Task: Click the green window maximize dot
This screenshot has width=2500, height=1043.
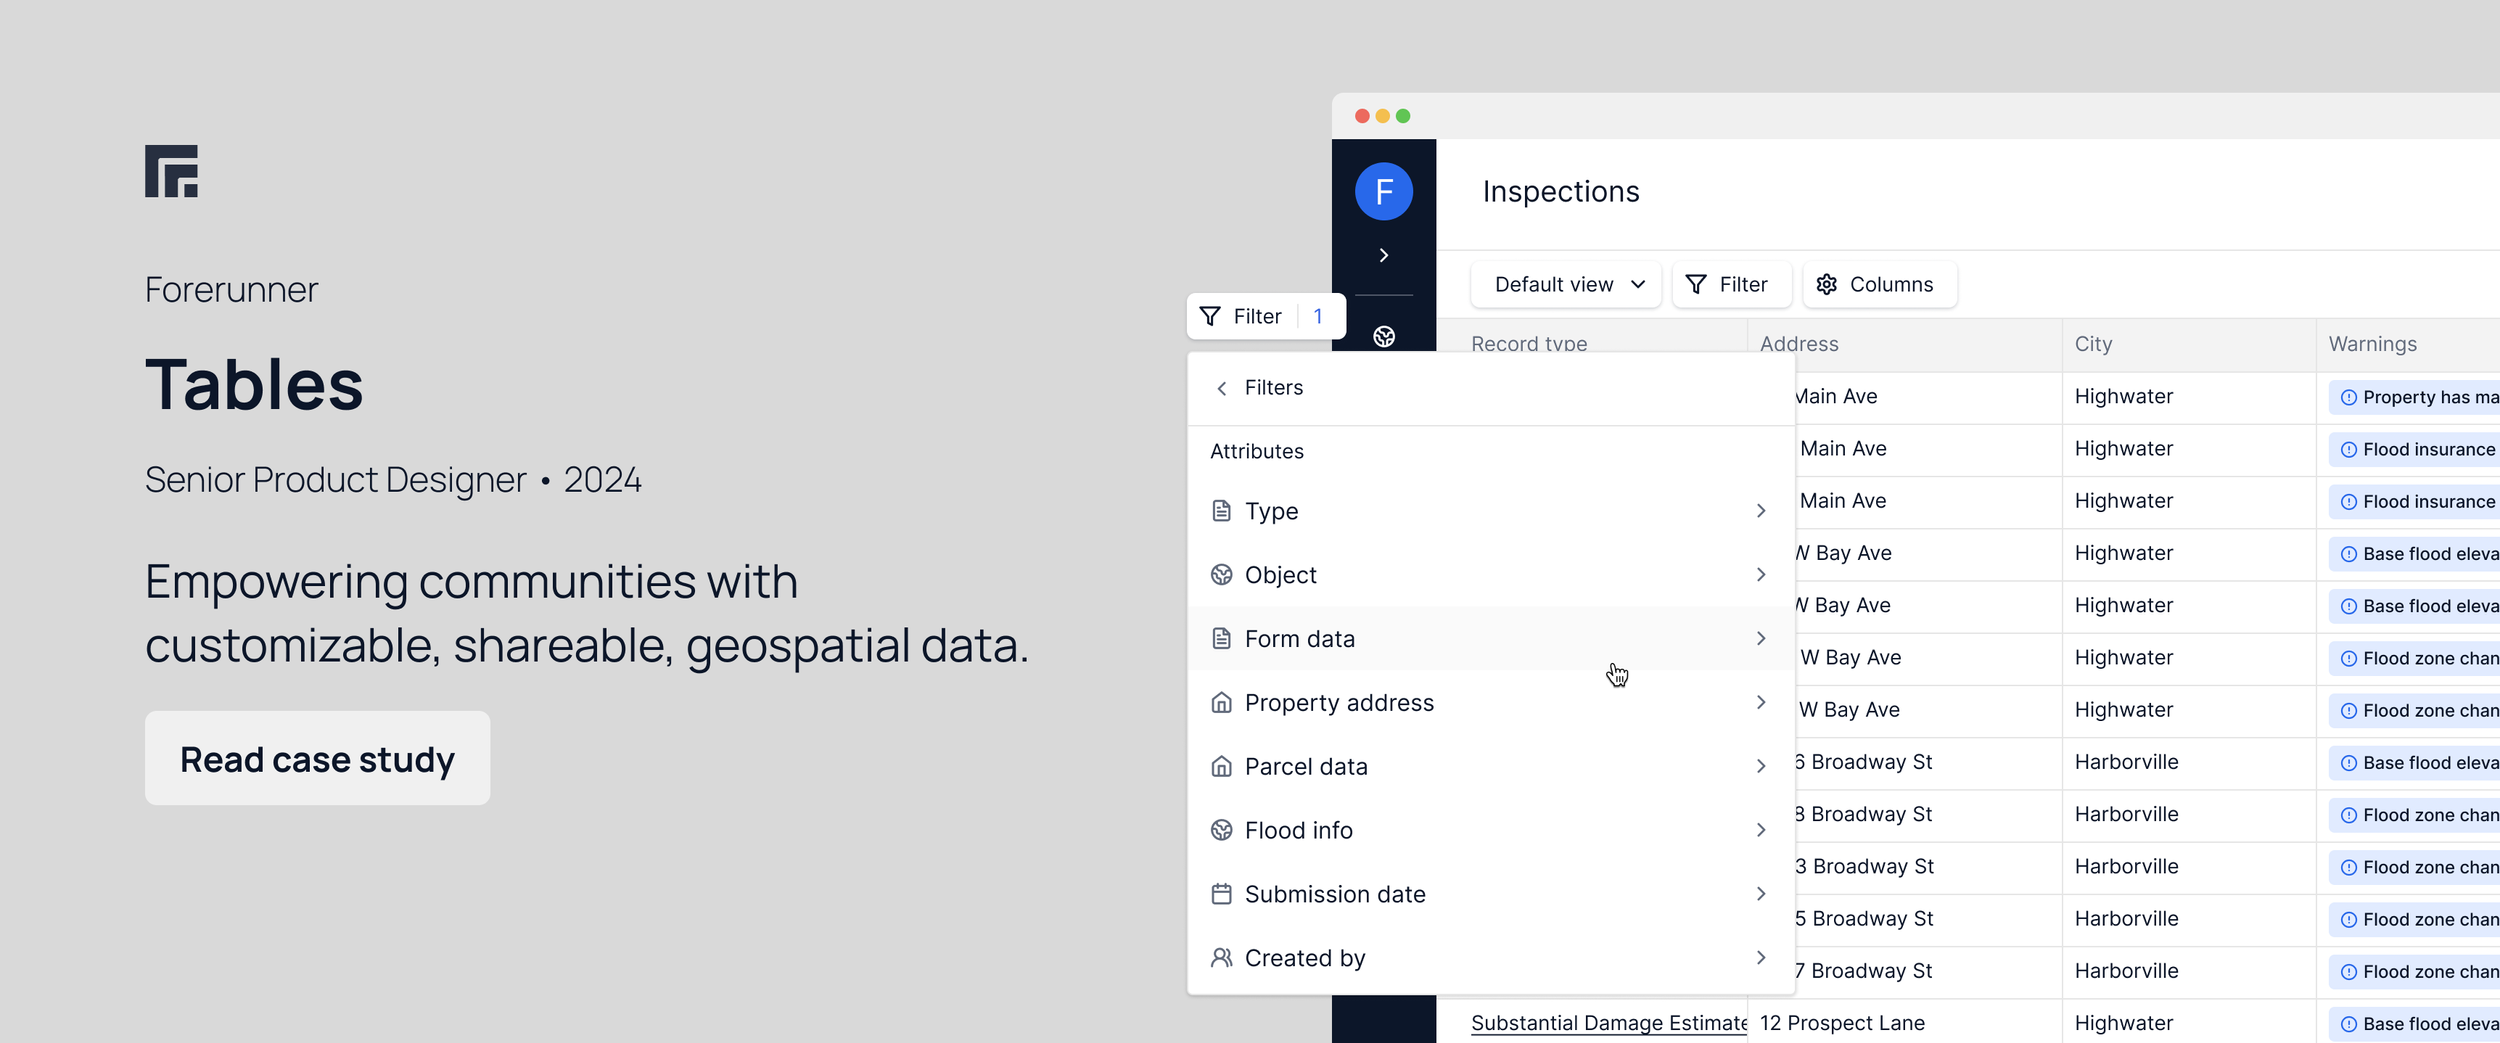Action: point(1403,116)
